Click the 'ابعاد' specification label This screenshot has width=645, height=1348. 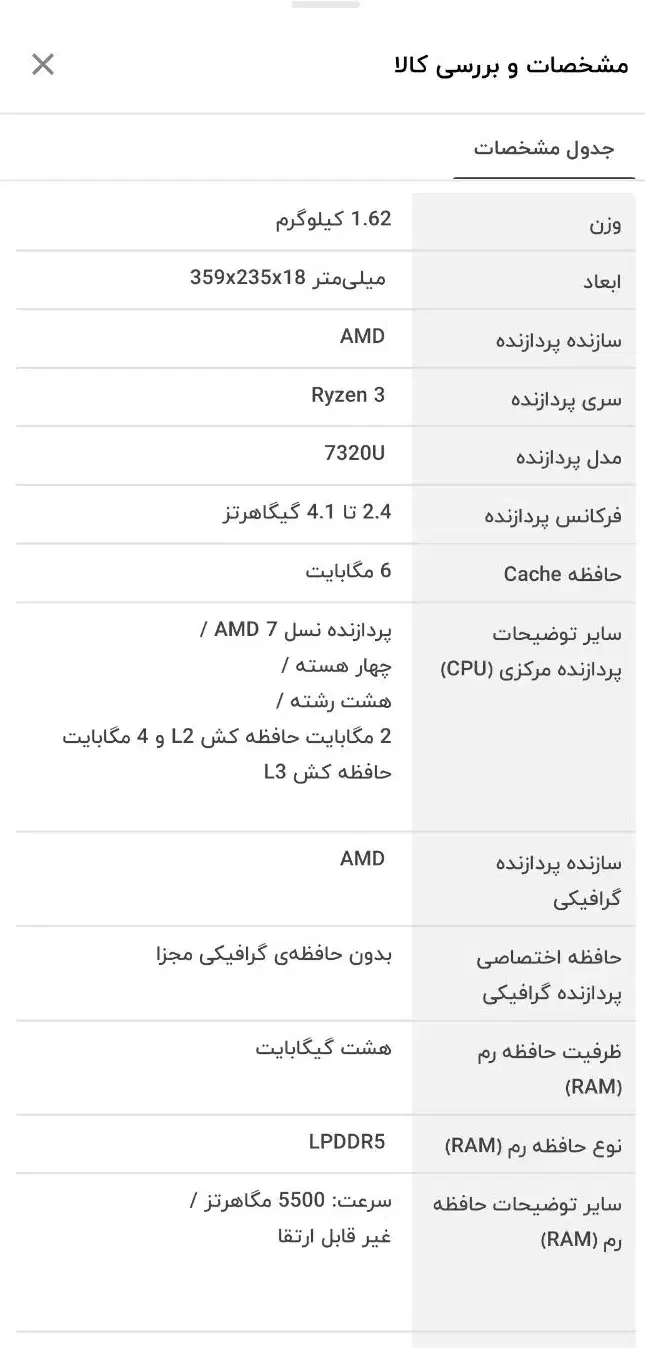click(x=601, y=282)
